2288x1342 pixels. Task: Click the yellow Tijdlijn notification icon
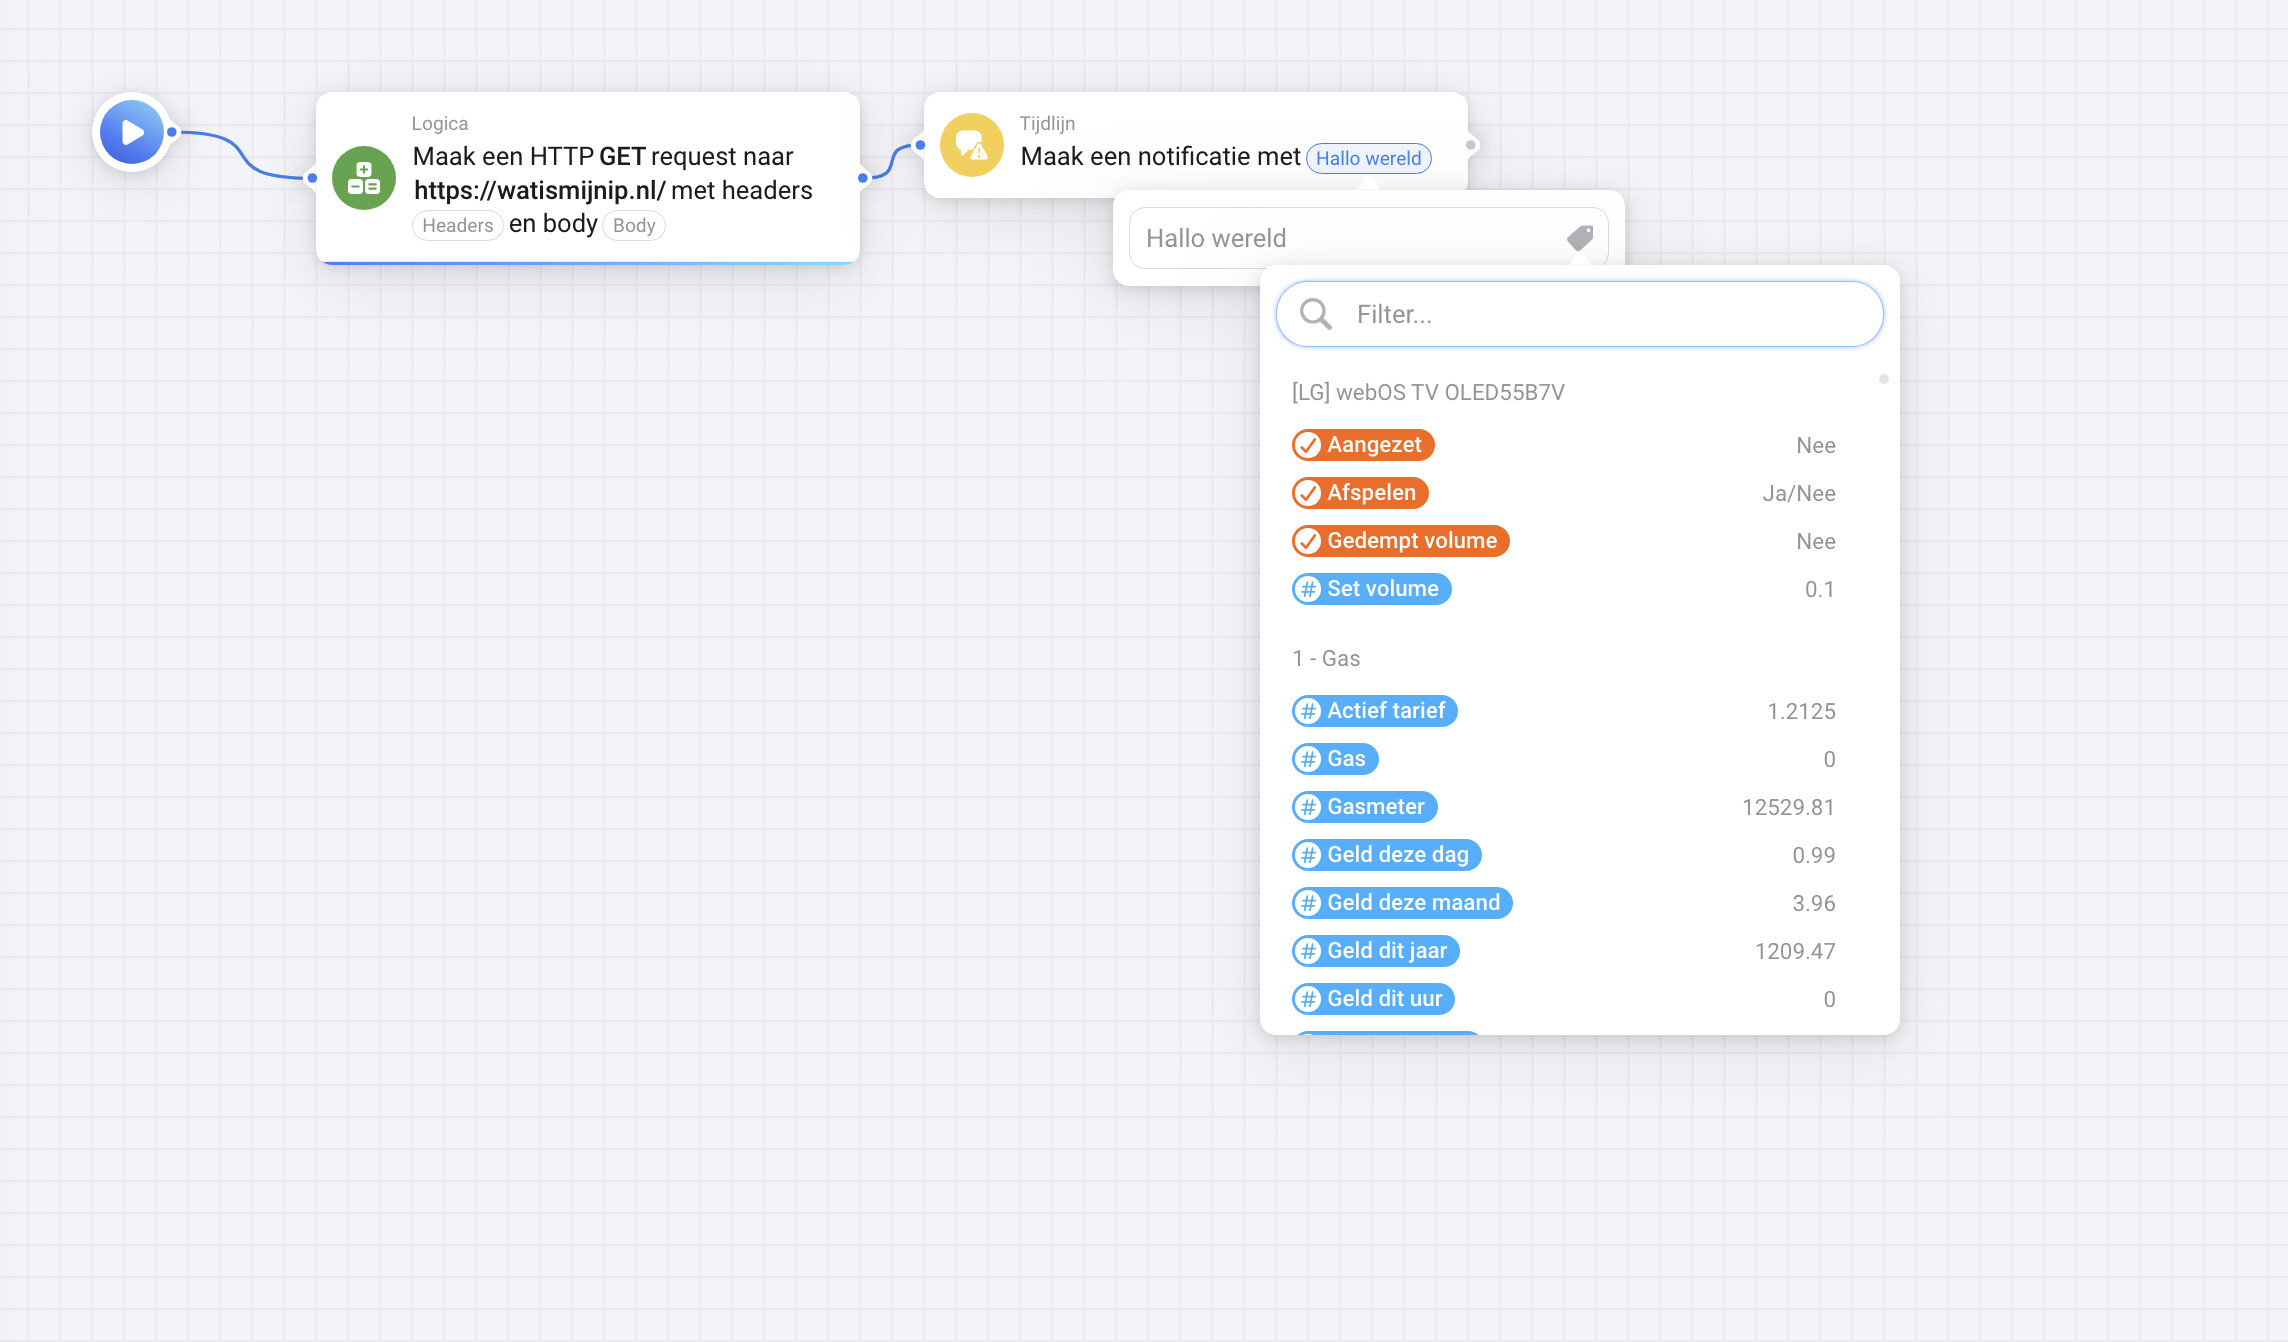coord(971,146)
